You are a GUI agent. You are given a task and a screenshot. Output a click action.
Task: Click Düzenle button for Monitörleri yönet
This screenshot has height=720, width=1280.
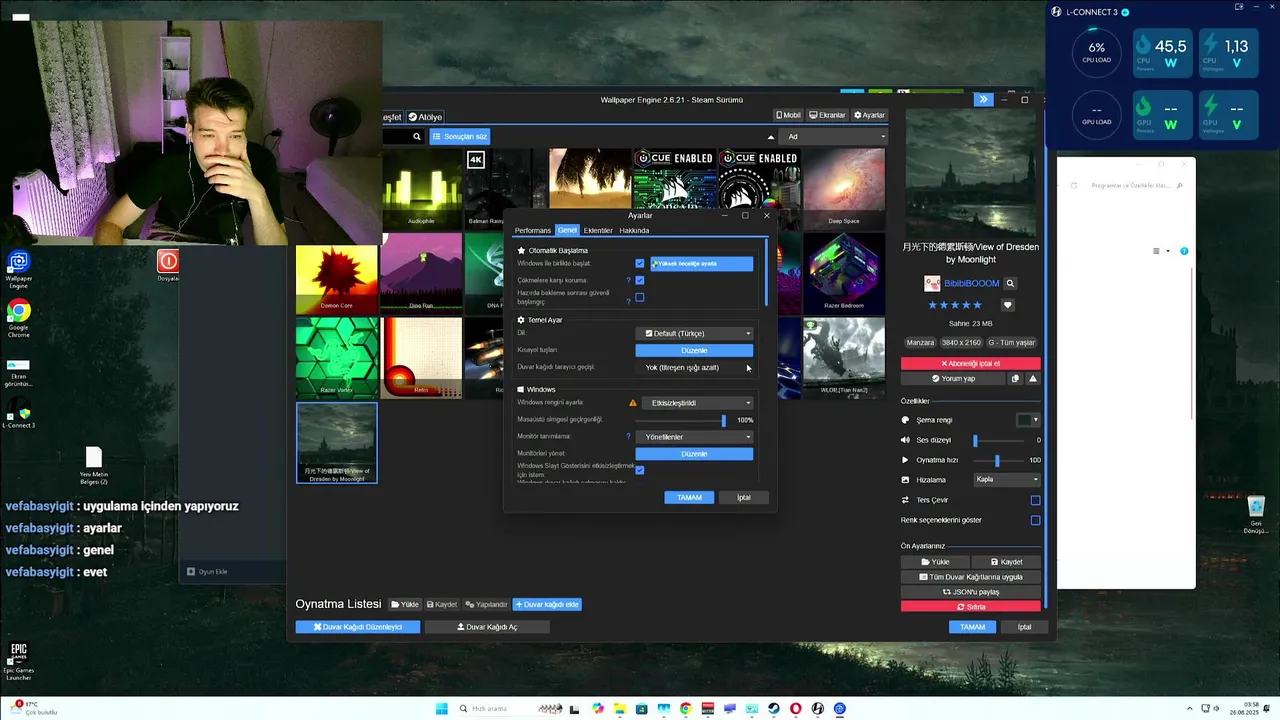click(x=694, y=454)
